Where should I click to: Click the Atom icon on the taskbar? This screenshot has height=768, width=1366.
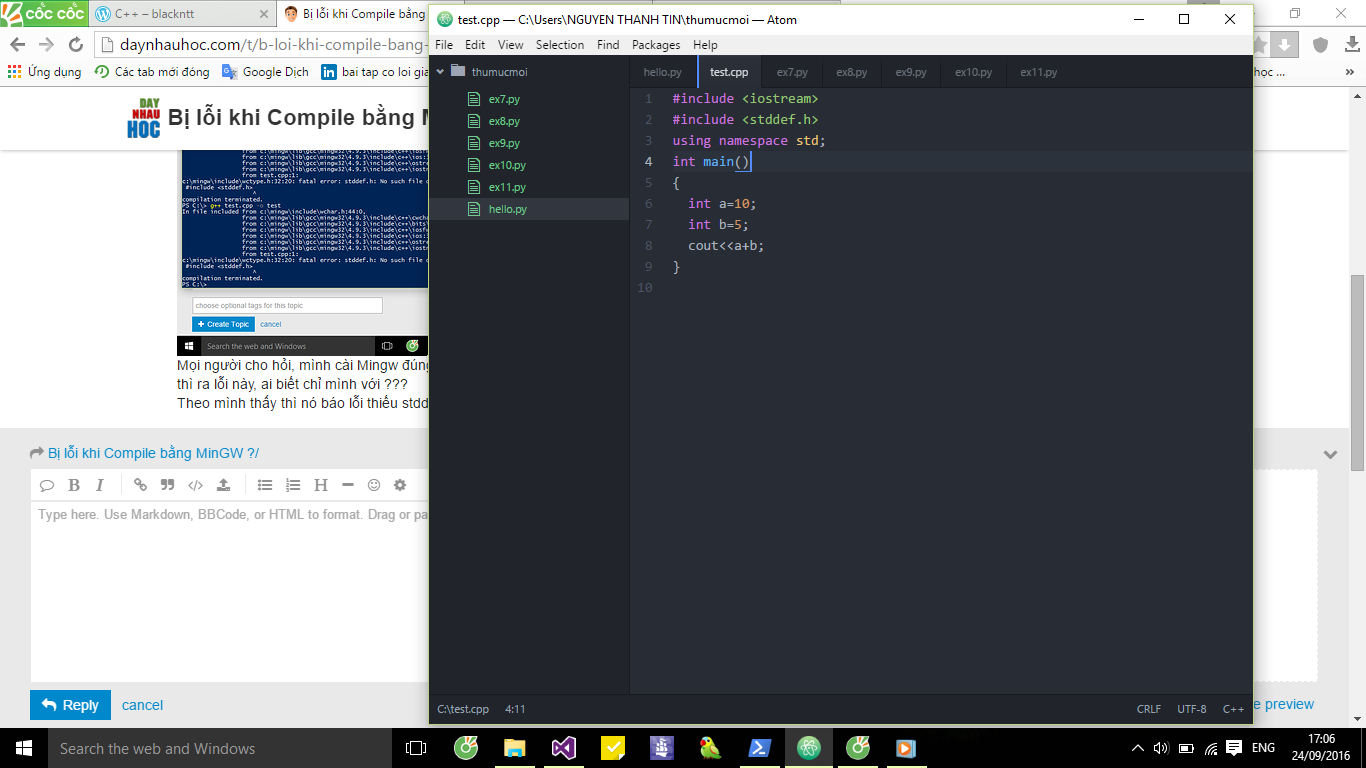pos(809,748)
